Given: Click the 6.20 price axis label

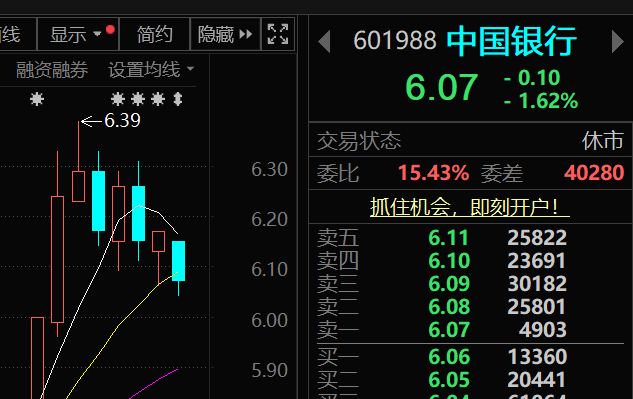Looking at the screenshot, I should coord(269,219).
